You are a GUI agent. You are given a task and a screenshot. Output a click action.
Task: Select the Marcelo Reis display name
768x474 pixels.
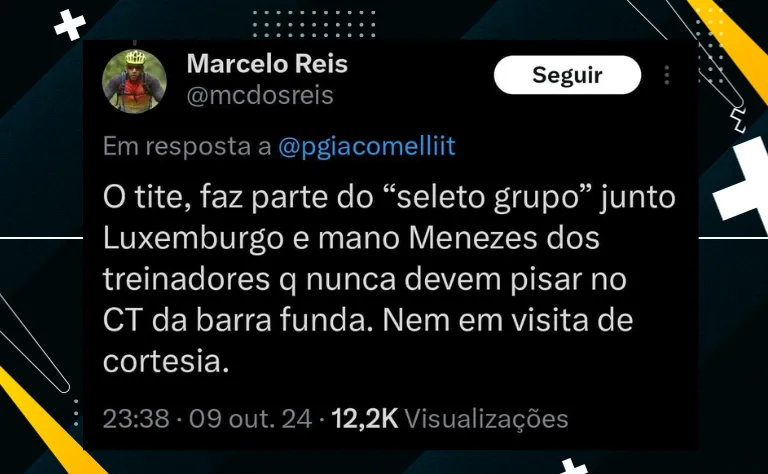[x=267, y=64]
